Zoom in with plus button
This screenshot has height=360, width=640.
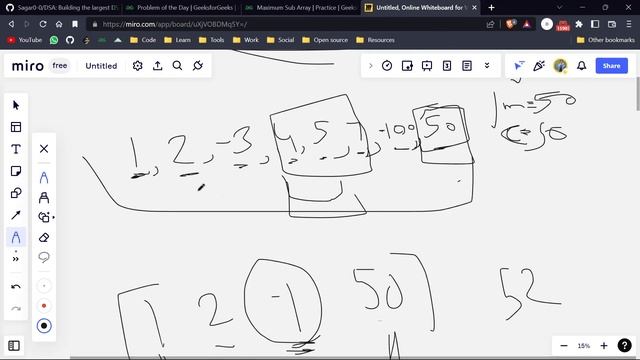604,346
